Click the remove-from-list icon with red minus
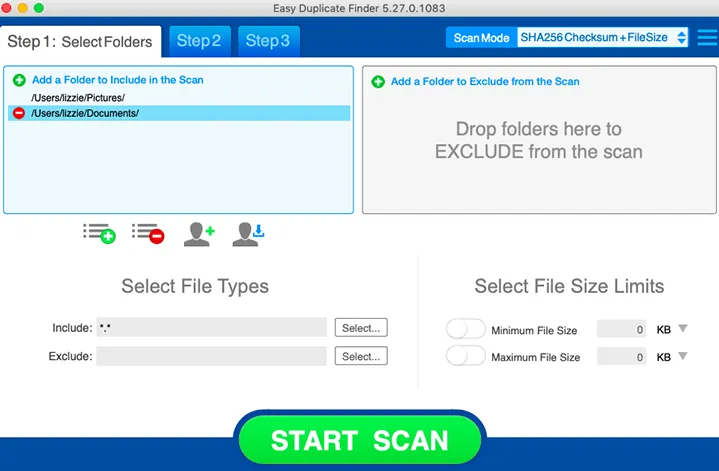 pos(148,233)
